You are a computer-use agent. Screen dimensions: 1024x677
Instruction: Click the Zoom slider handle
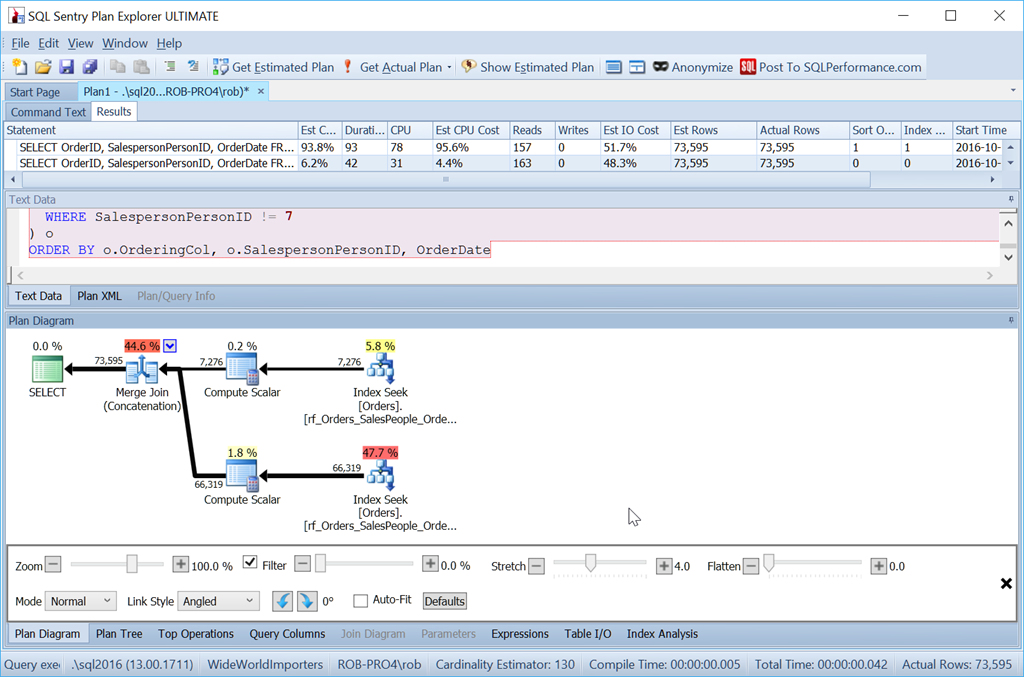(132, 565)
